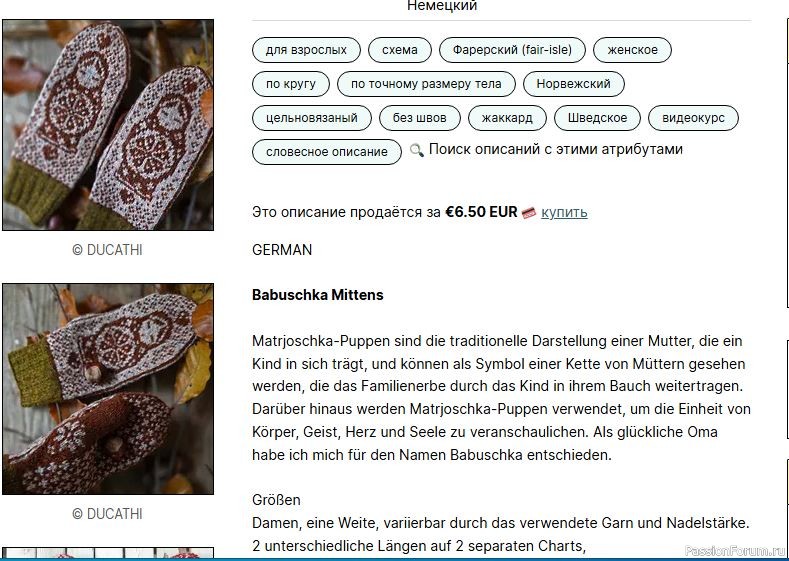
Task: Choose the Норвежский tag
Action: click(x=574, y=84)
